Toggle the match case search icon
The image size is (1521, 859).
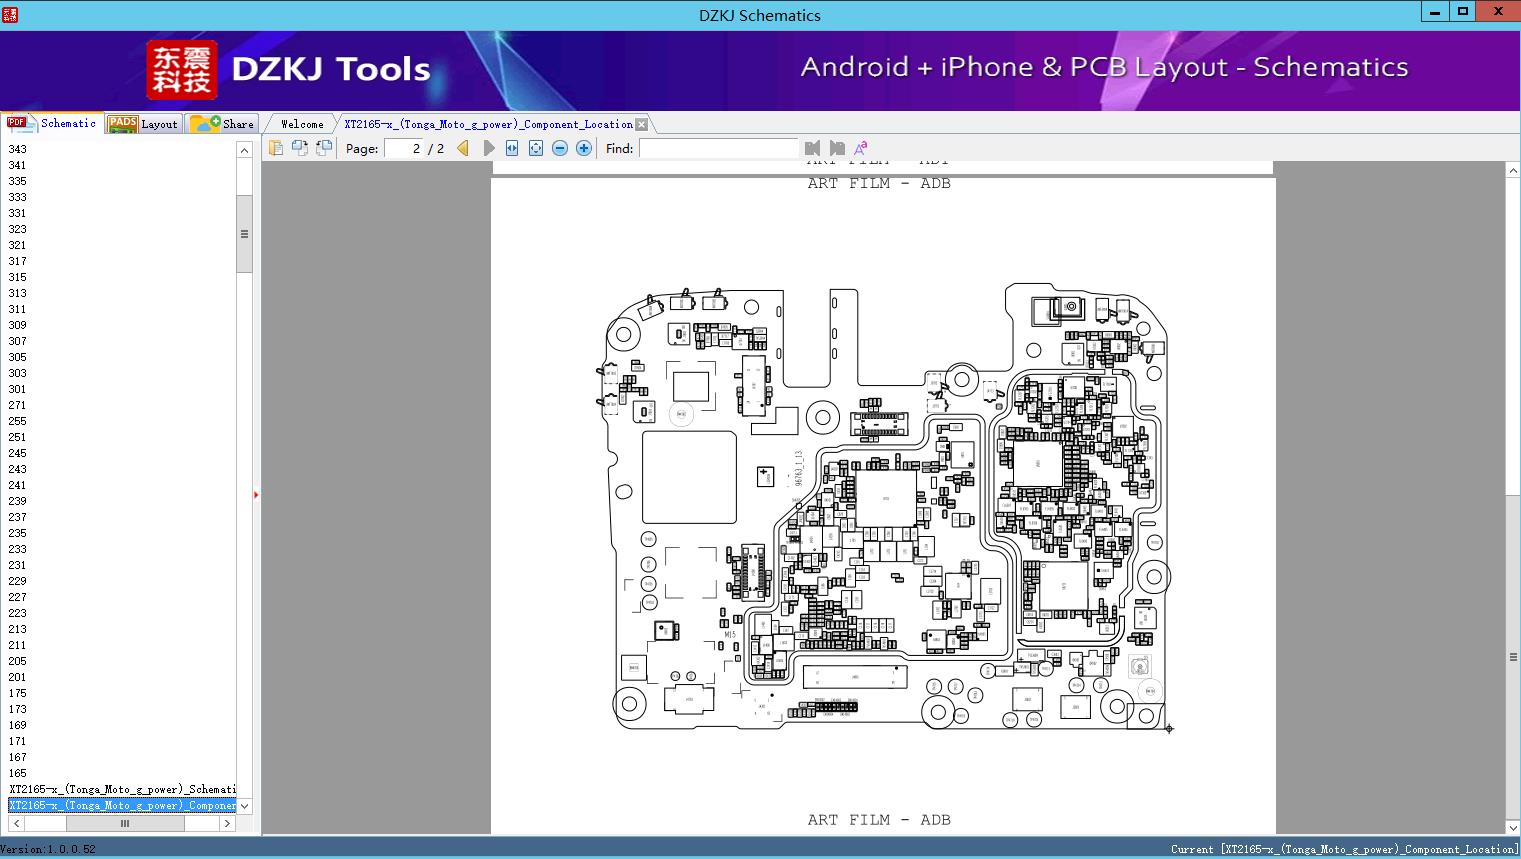coord(860,148)
